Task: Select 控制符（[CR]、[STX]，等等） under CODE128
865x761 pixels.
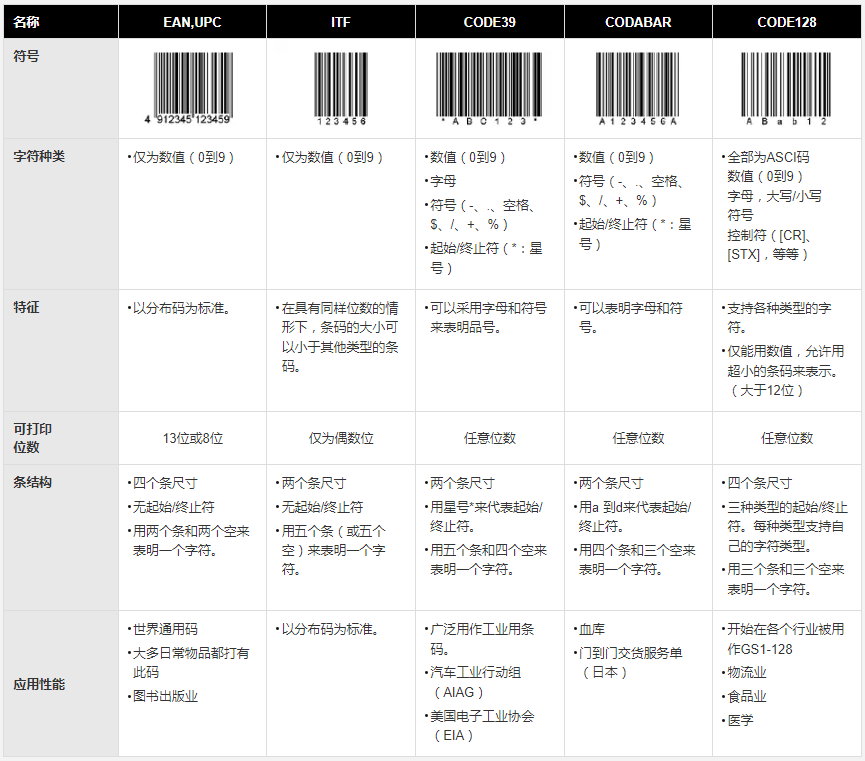Action: (x=768, y=245)
